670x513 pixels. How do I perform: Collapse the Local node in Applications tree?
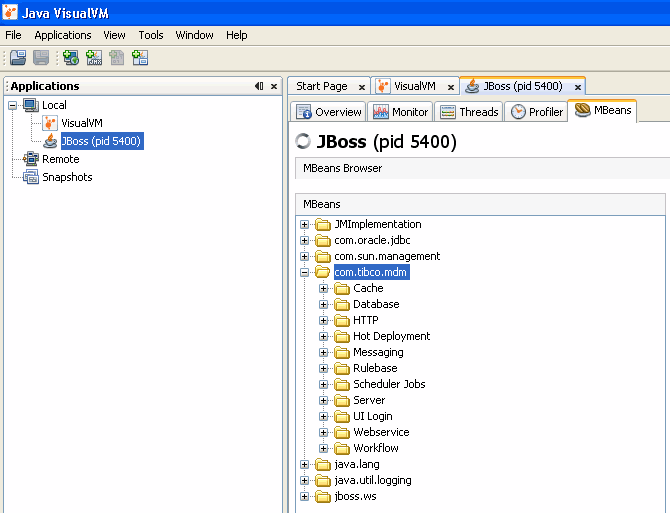[x=13, y=105]
